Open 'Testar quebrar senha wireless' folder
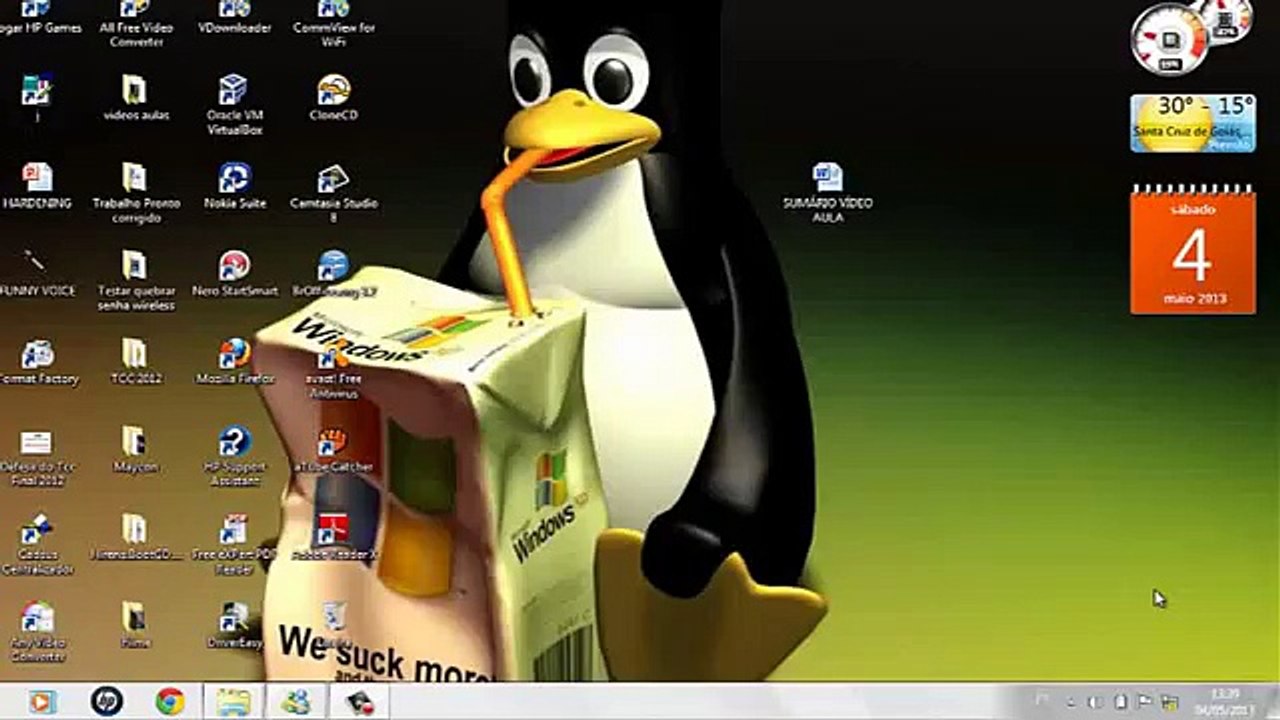The height and width of the screenshot is (720, 1280). (136, 281)
